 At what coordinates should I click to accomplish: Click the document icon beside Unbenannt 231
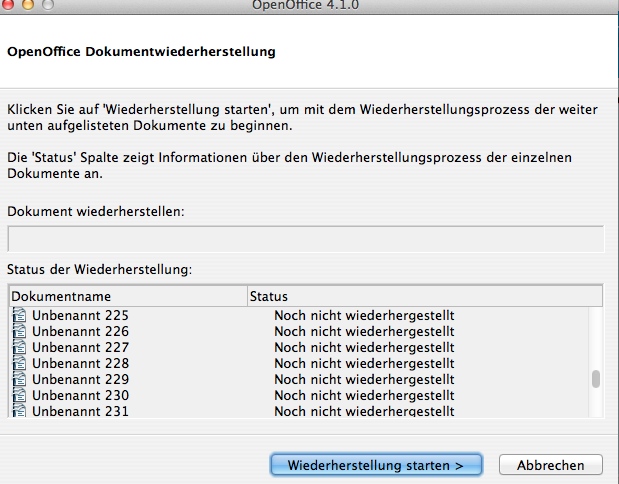(x=19, y=411)
